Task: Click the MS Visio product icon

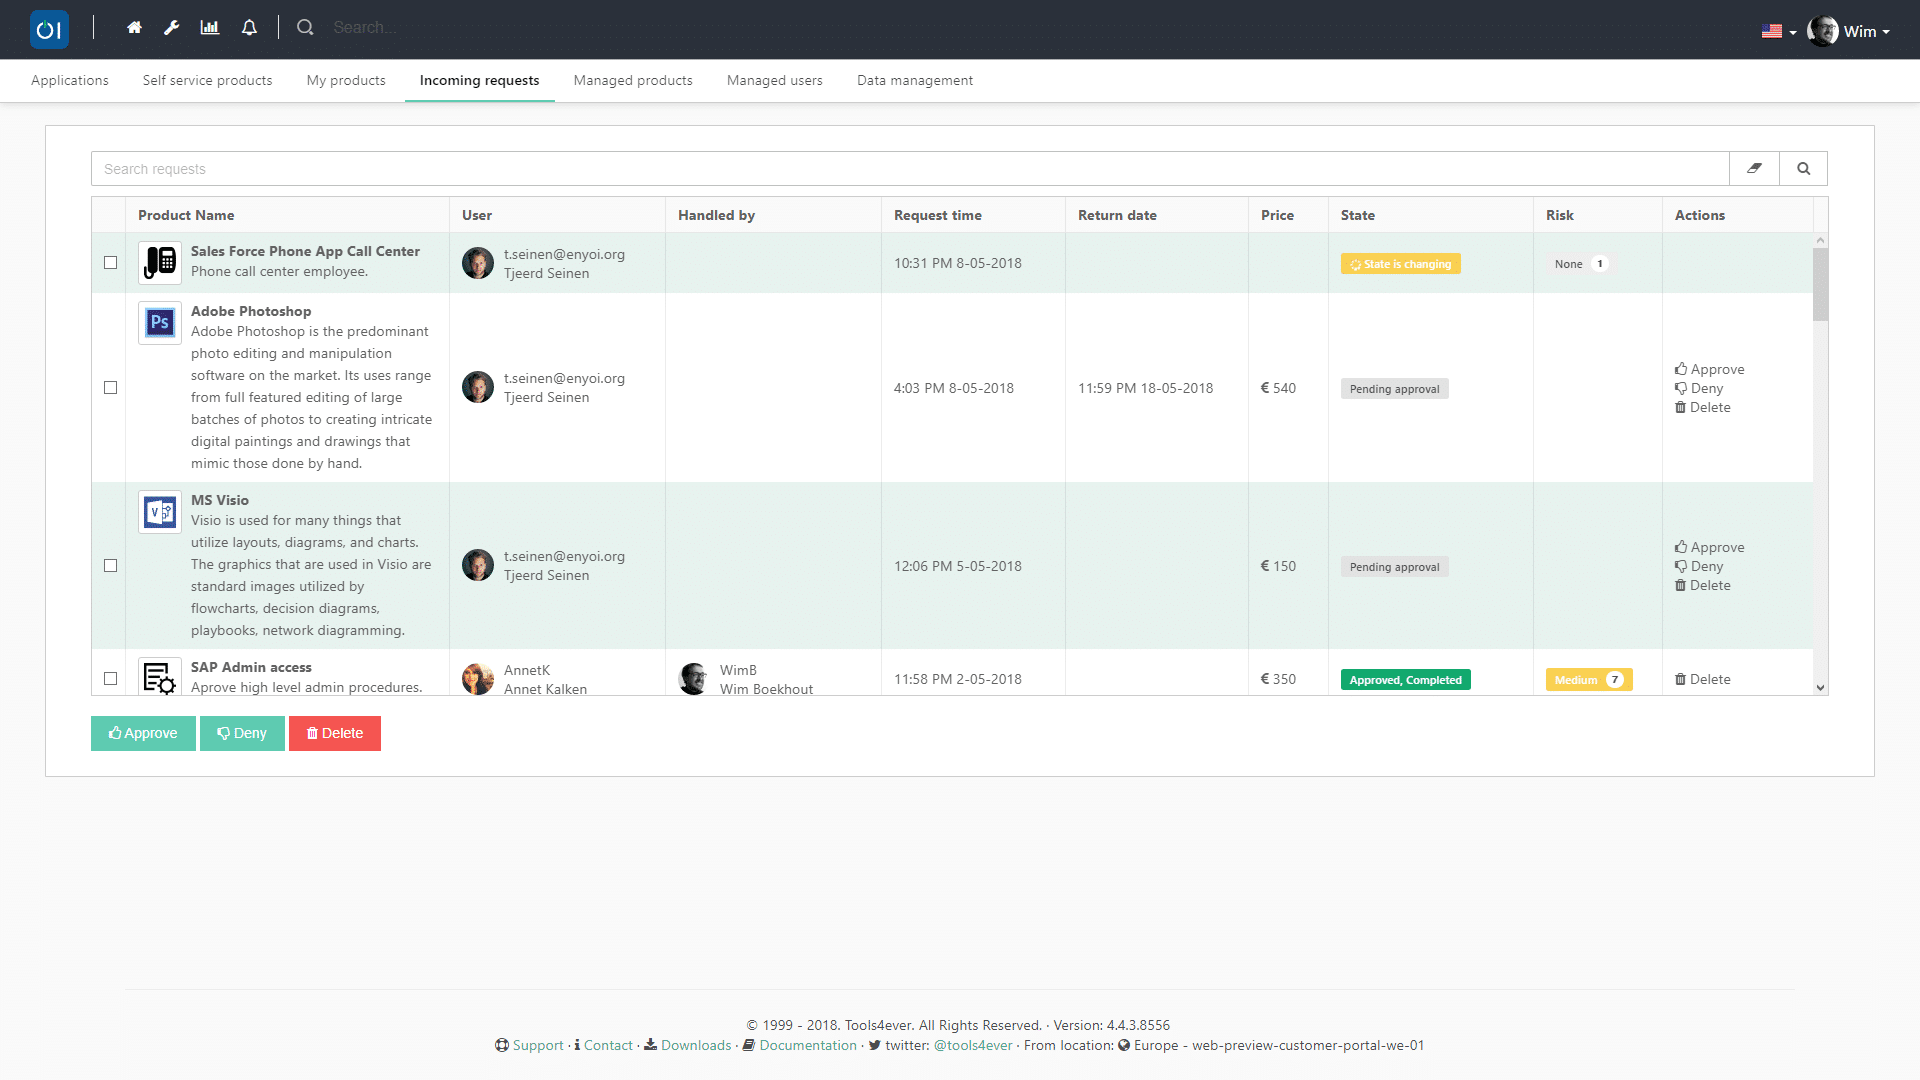Action: tap(160, 512)
